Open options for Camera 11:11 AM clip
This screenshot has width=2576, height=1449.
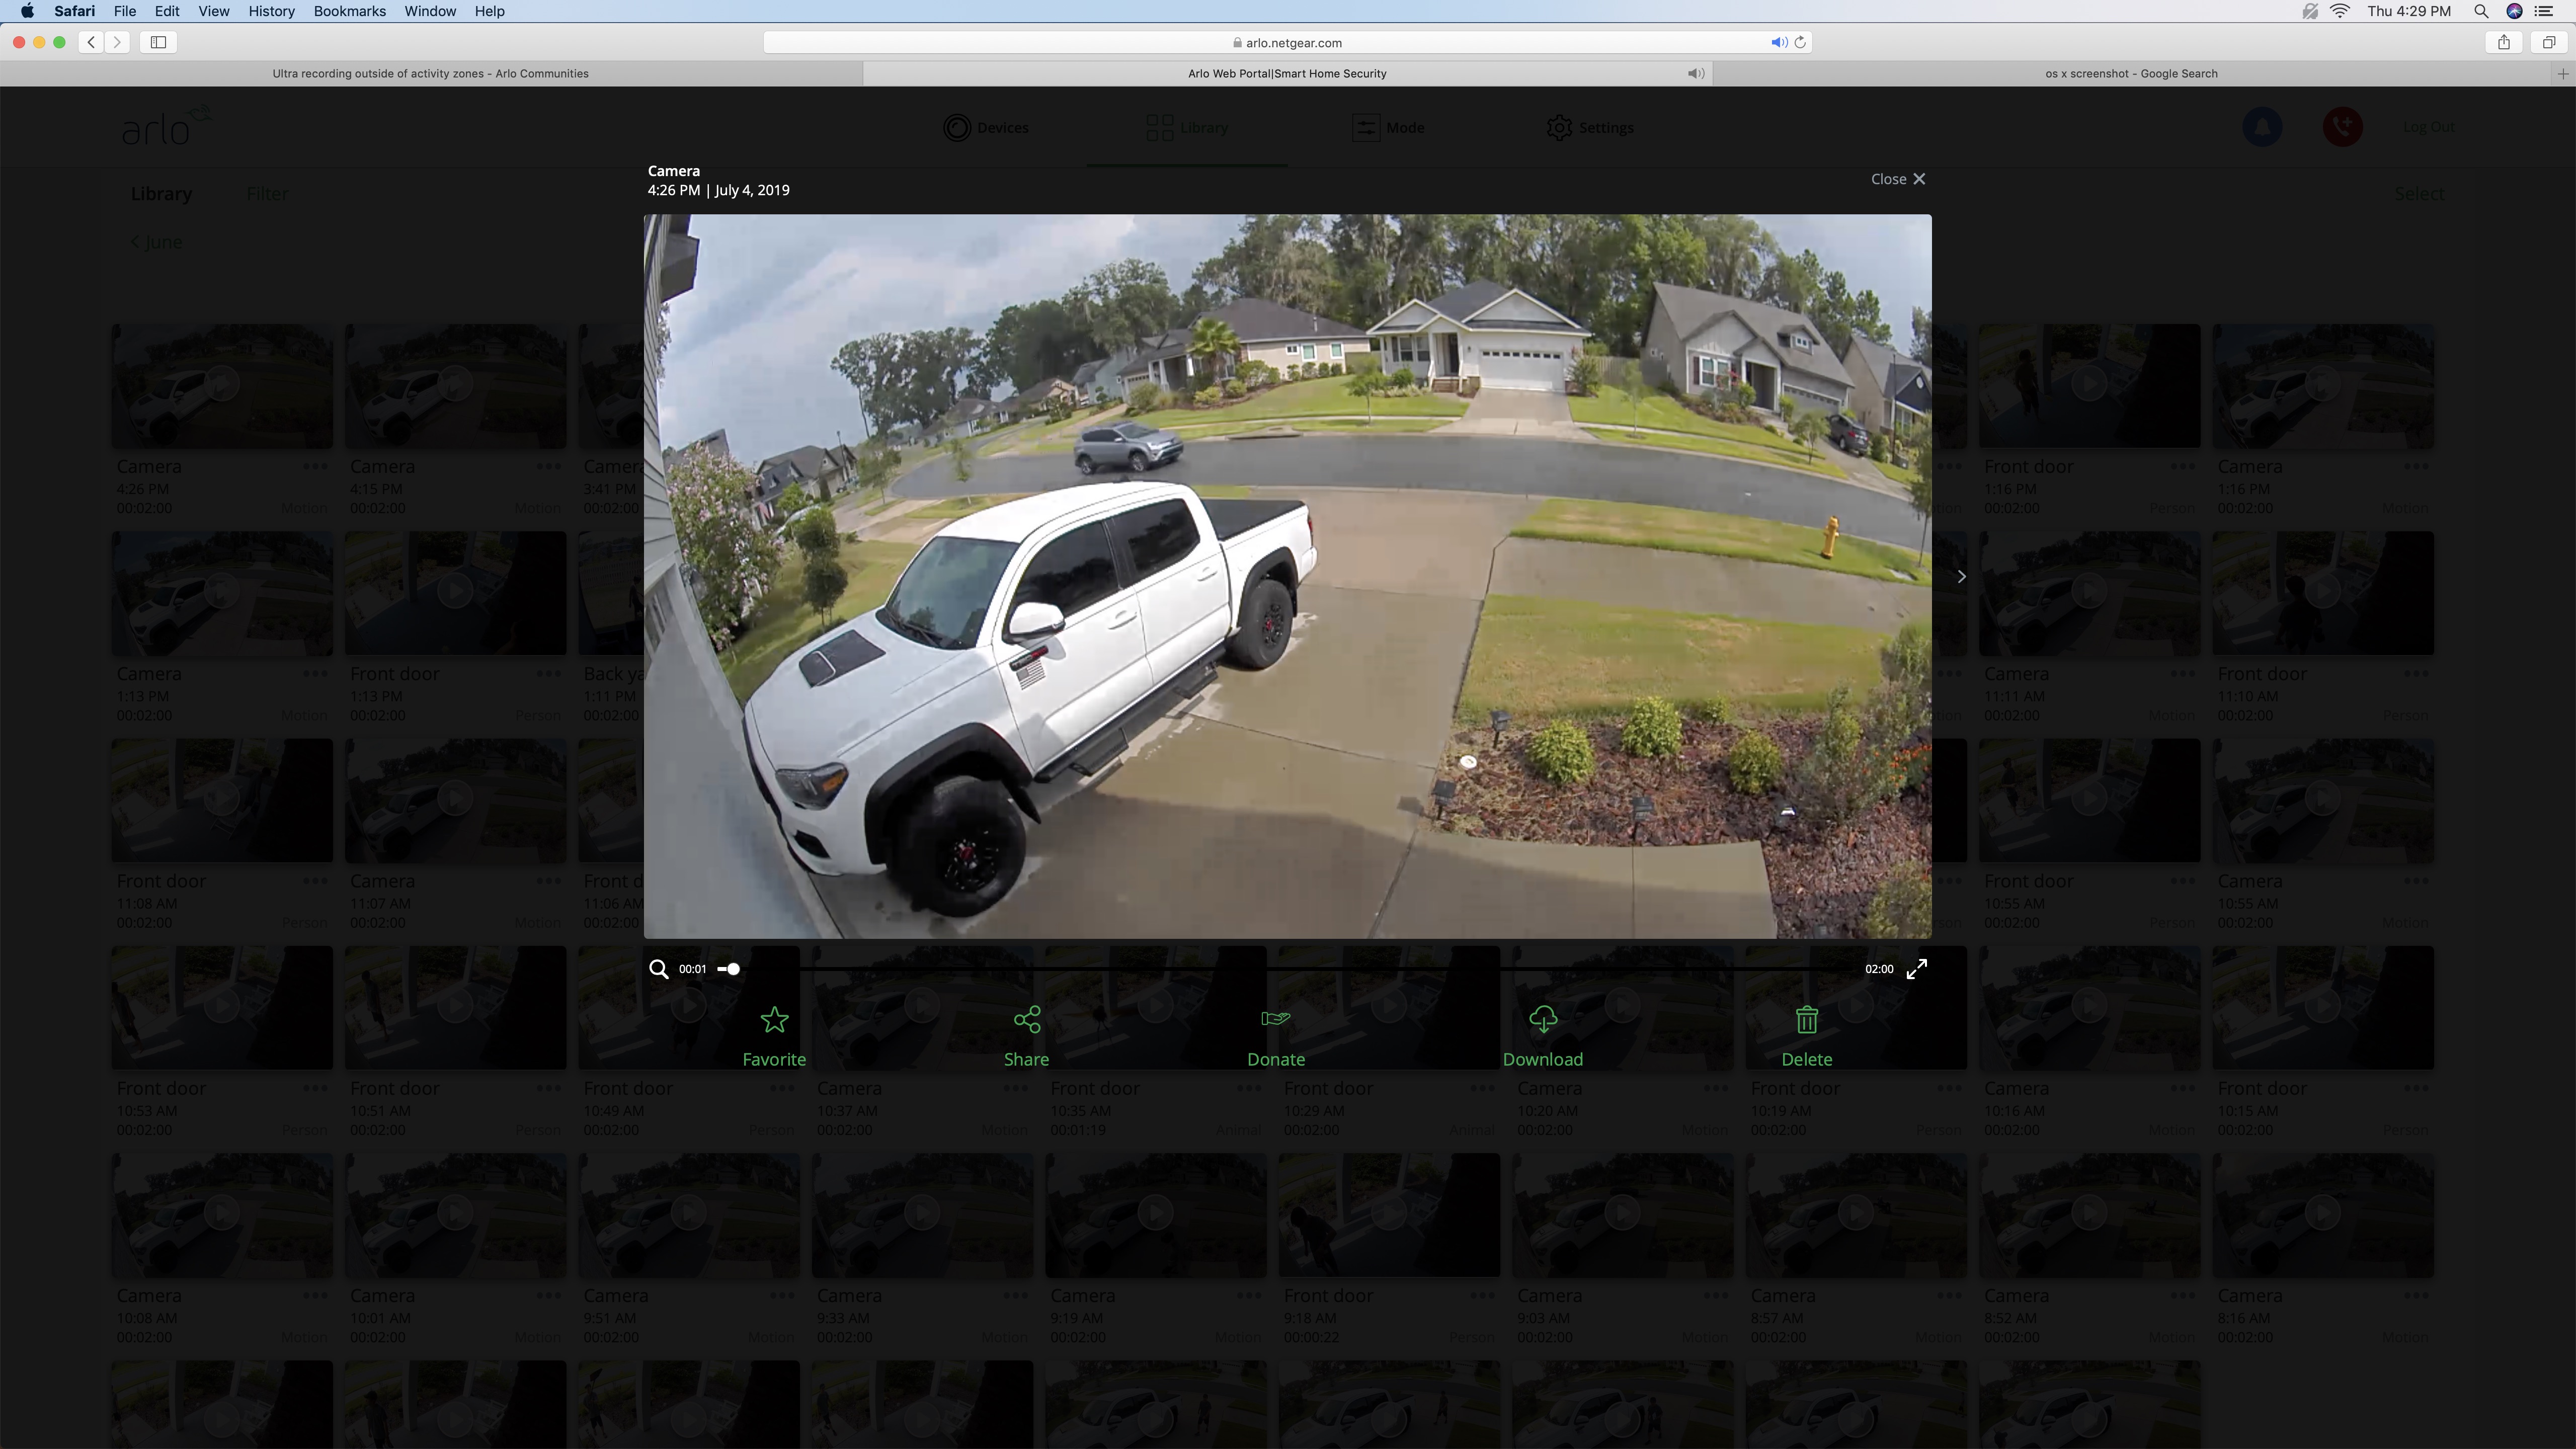tap(2182, 673)
